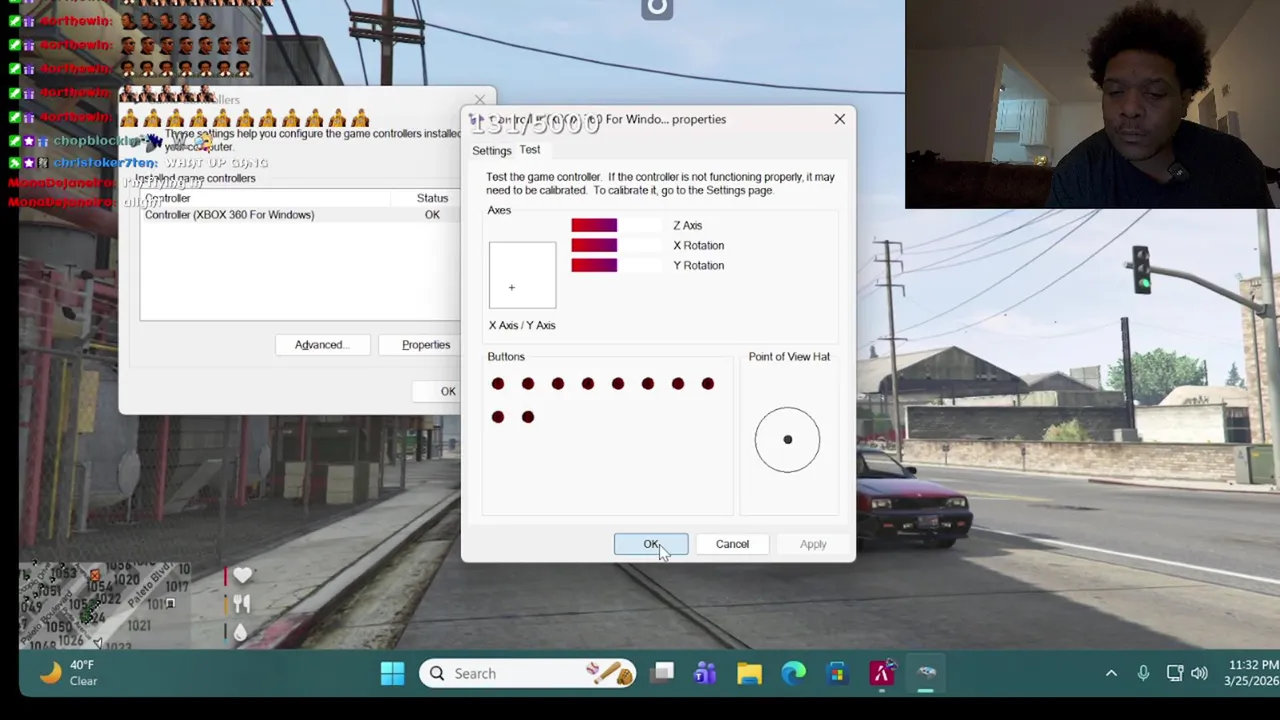Click OK in the controller properties dialog

tap(651, 544)
